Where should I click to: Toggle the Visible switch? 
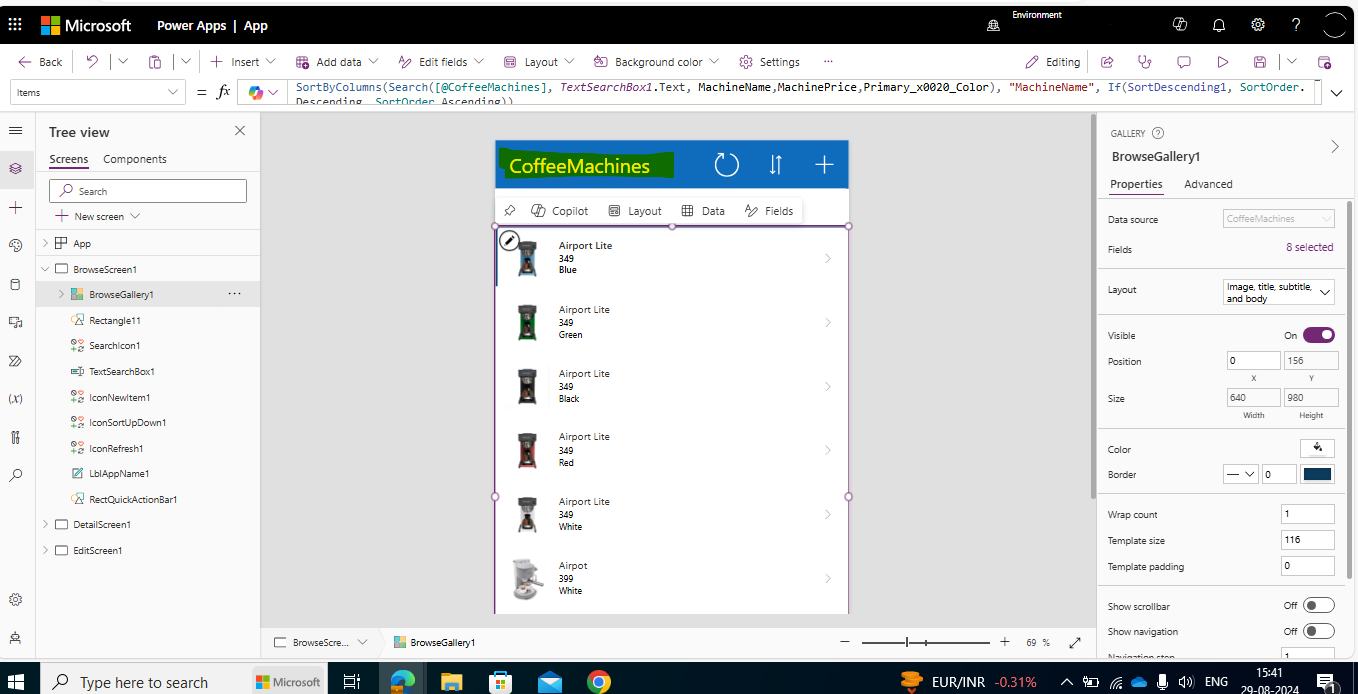tap(1318, 335)
